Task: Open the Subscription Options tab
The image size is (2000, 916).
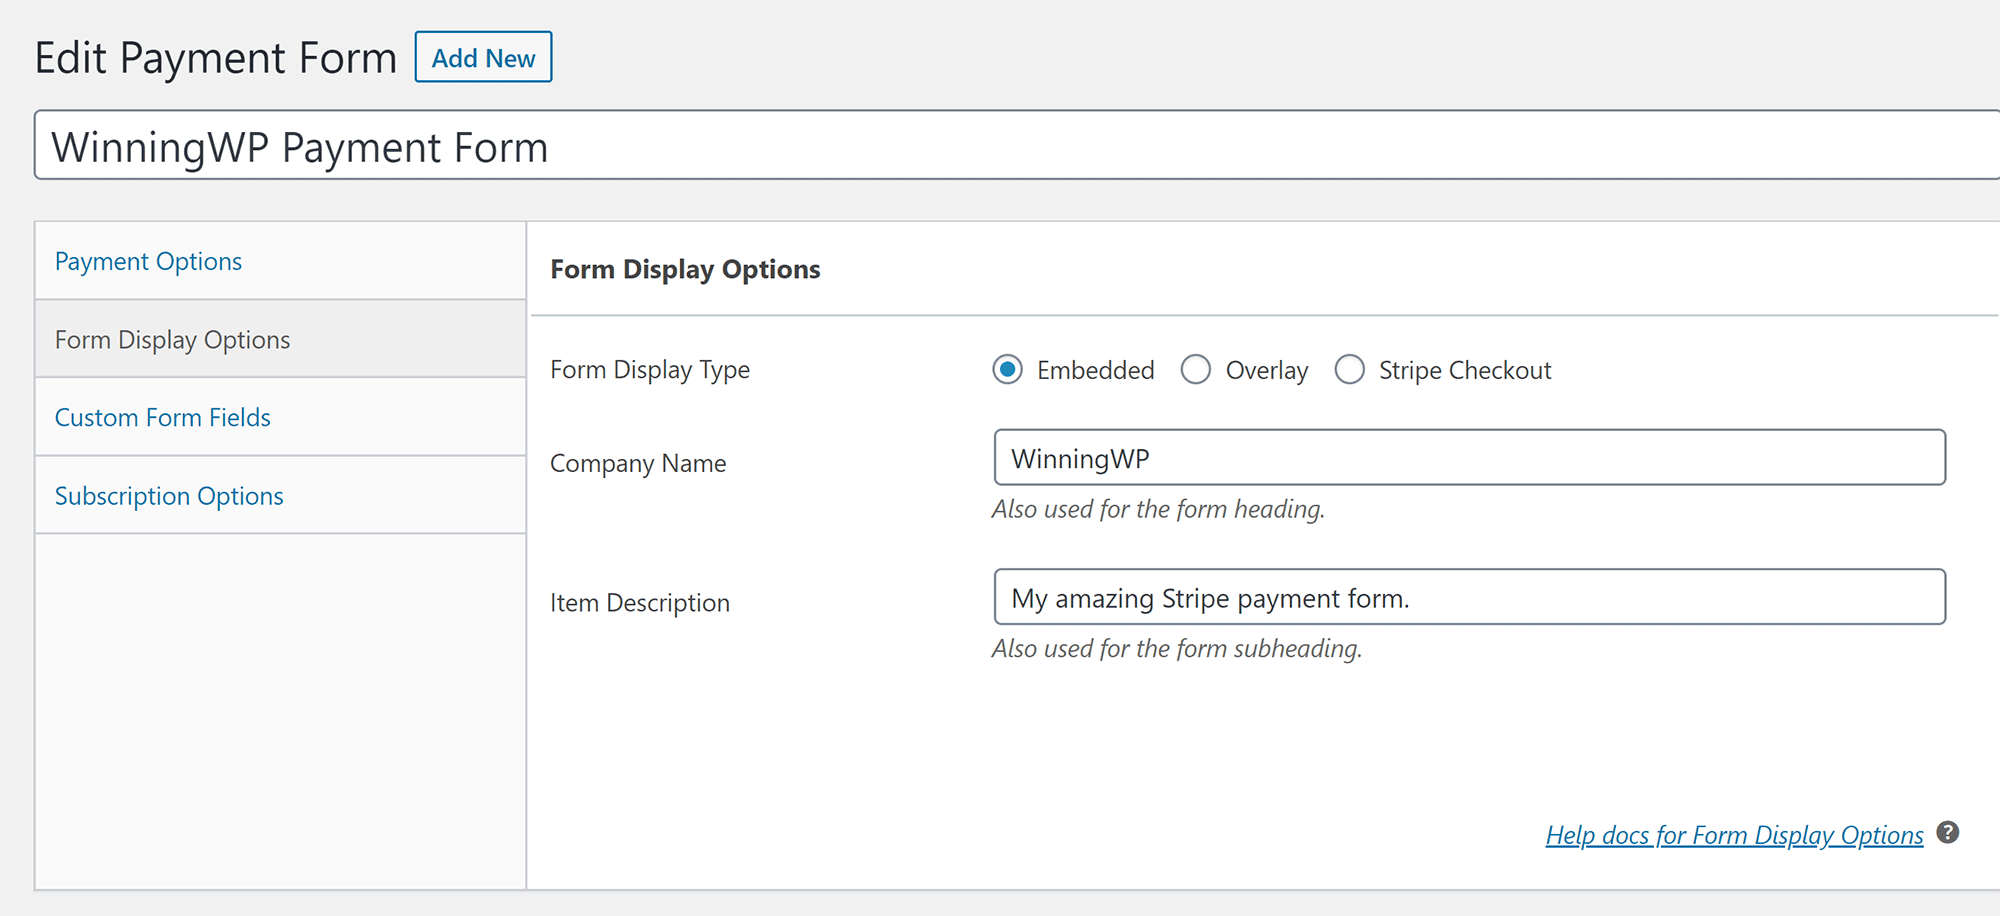Action: 280,495
